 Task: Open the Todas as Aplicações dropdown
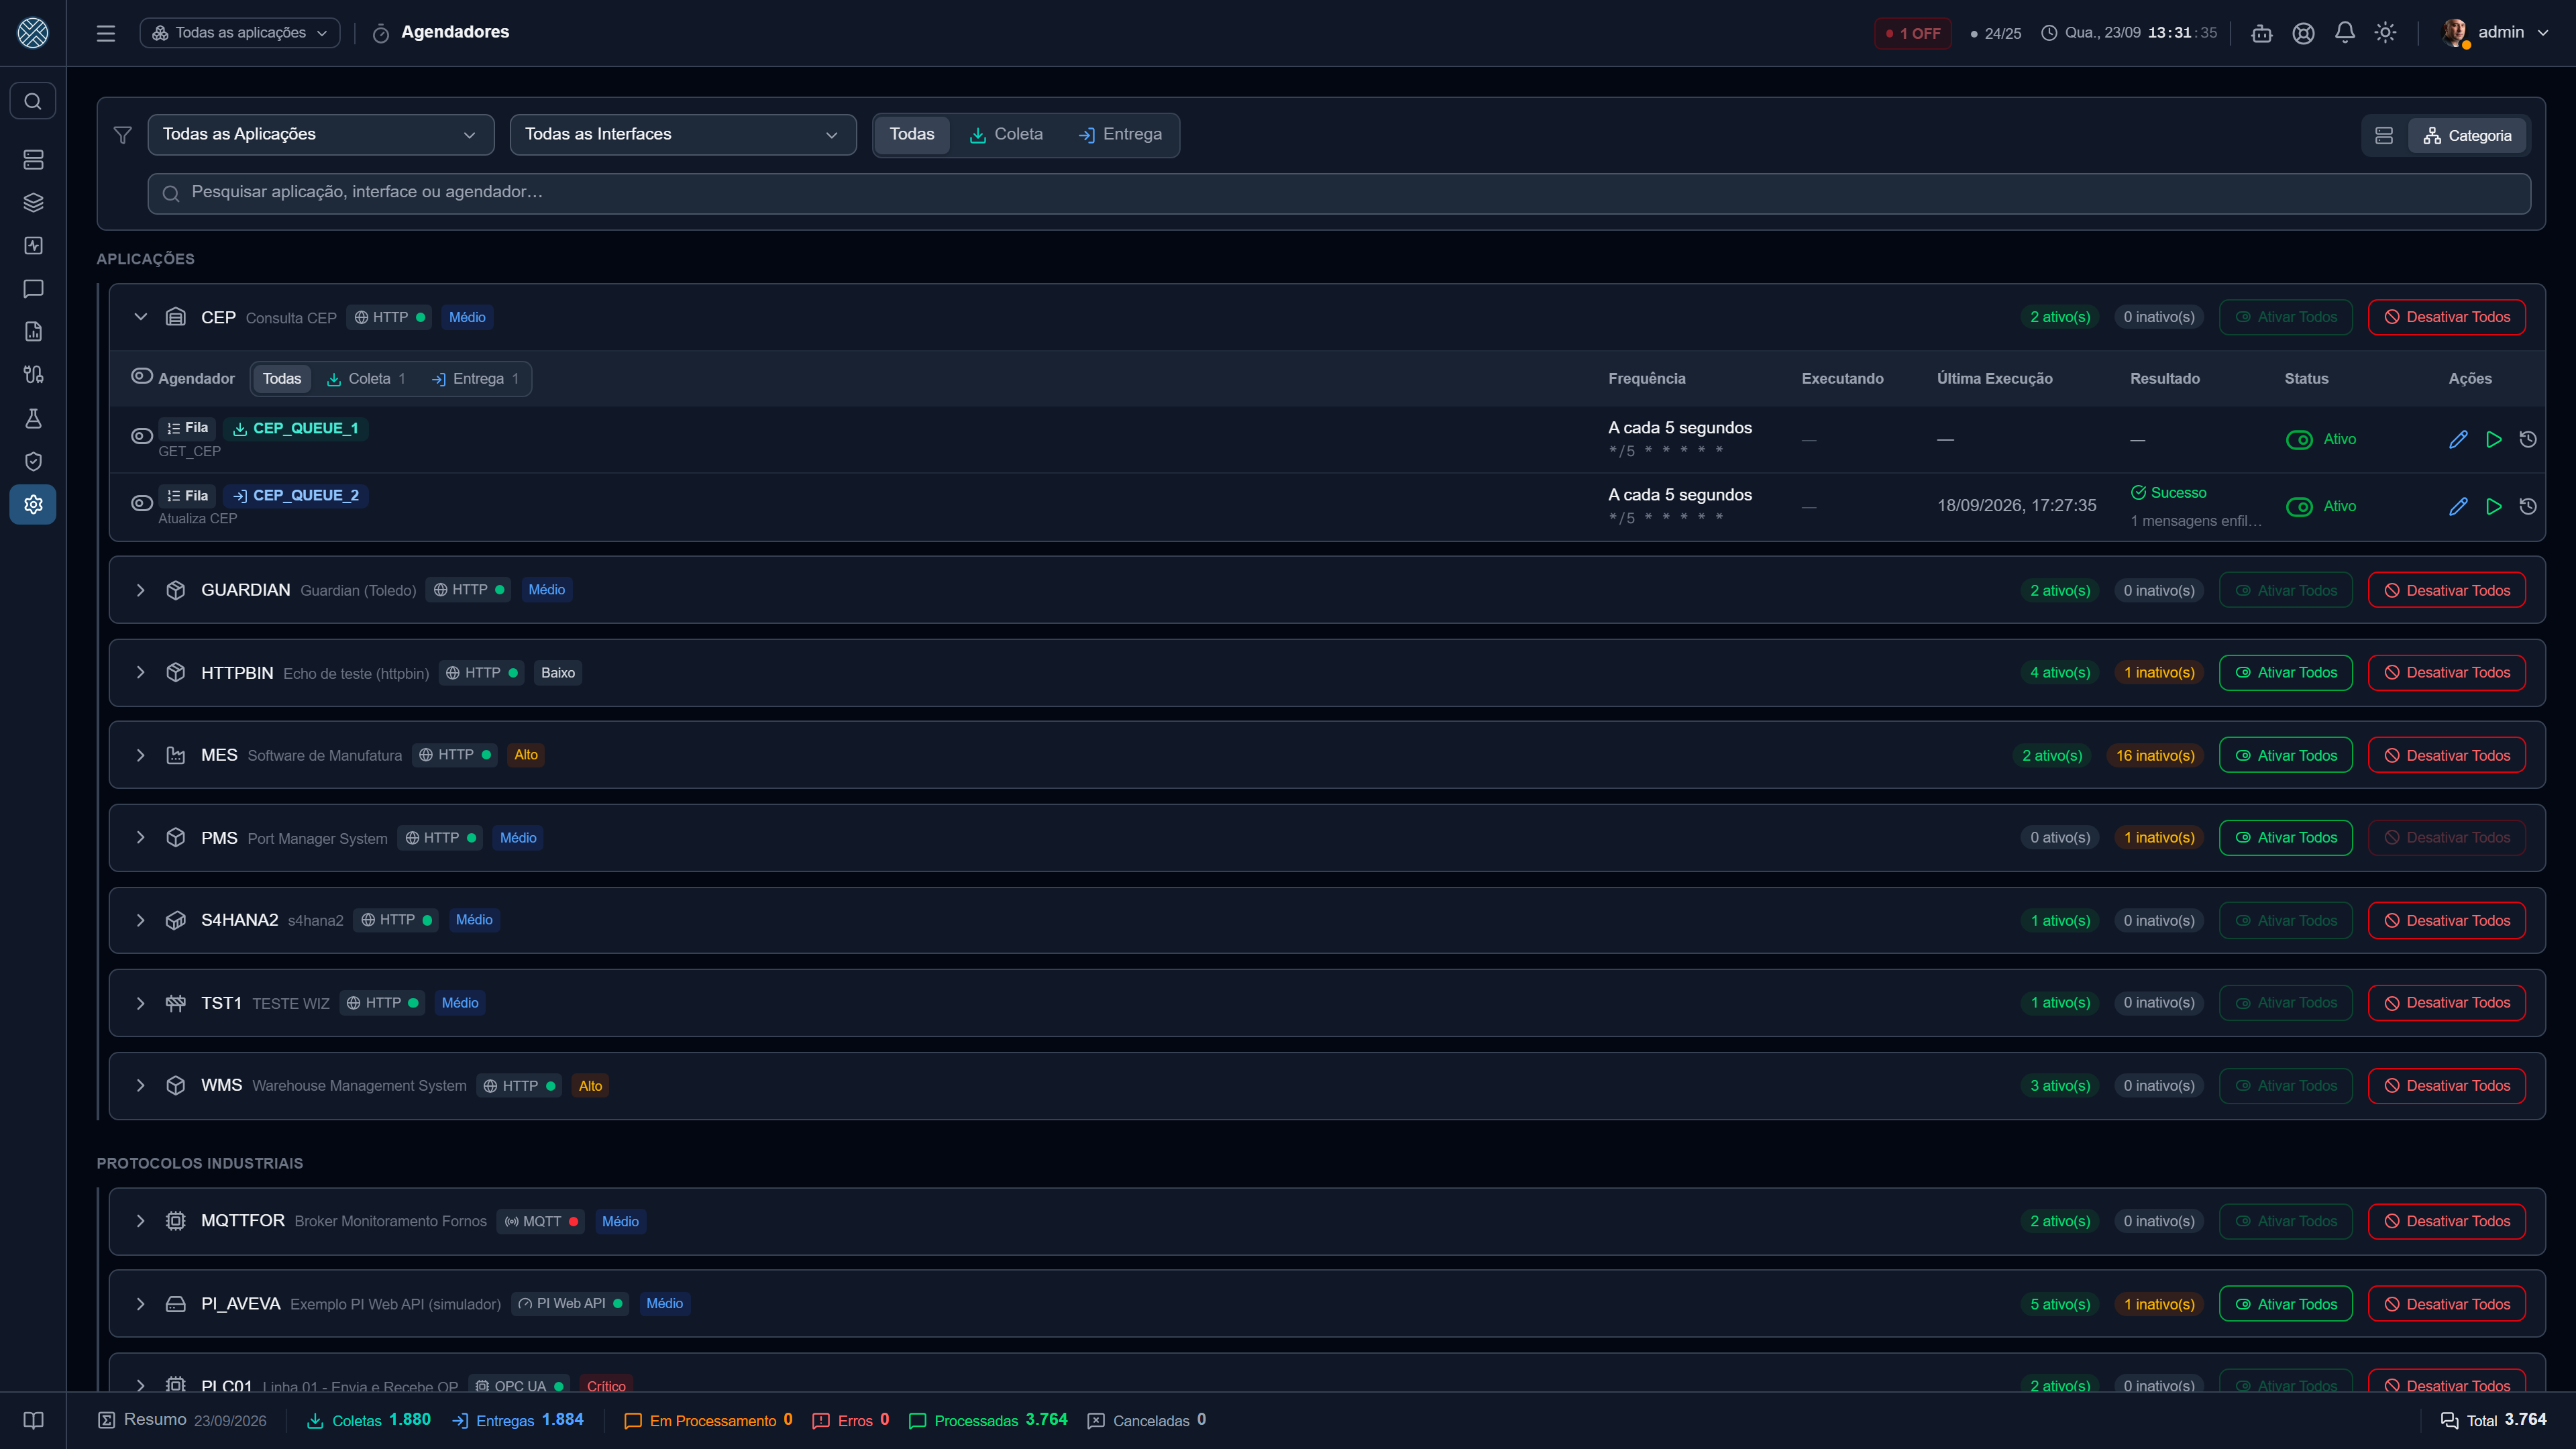coord(321,135)
